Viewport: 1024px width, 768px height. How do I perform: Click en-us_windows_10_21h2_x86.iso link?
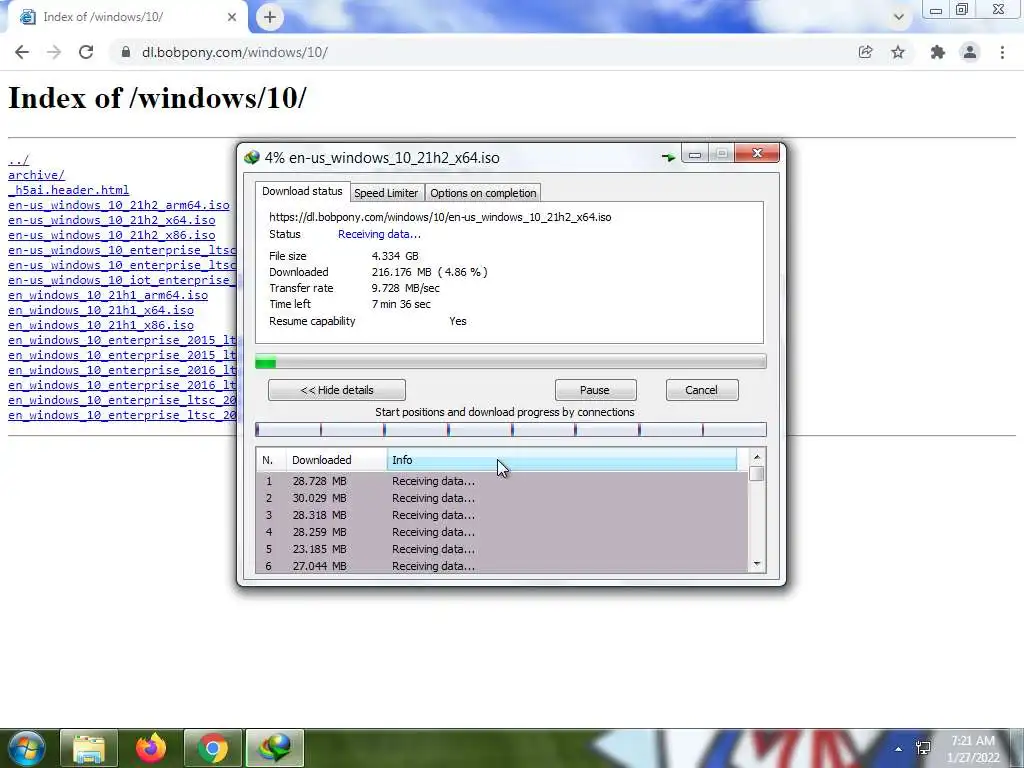pos(112,235)
